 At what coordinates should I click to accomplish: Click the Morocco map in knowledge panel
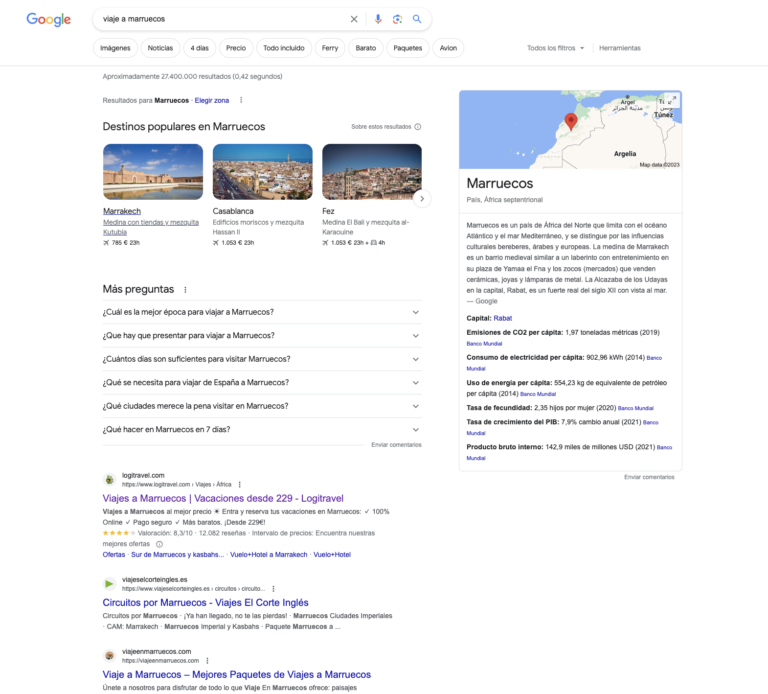570,130
